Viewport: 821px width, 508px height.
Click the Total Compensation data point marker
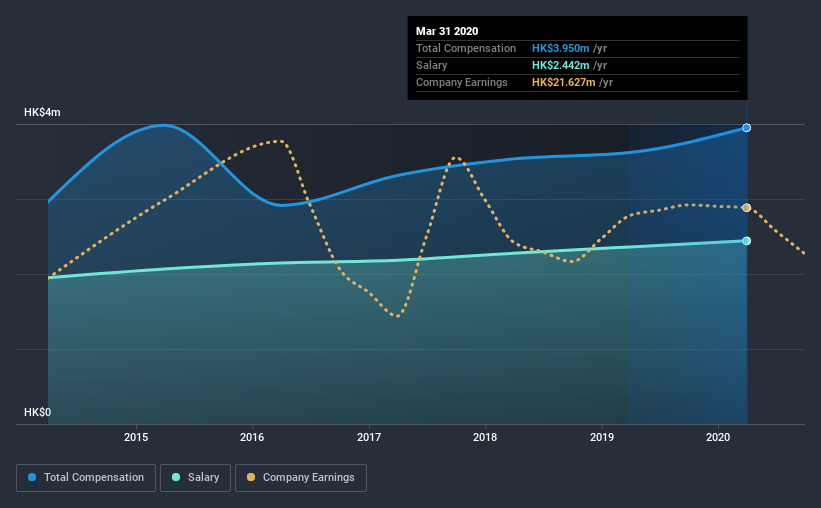click(747, 128)
